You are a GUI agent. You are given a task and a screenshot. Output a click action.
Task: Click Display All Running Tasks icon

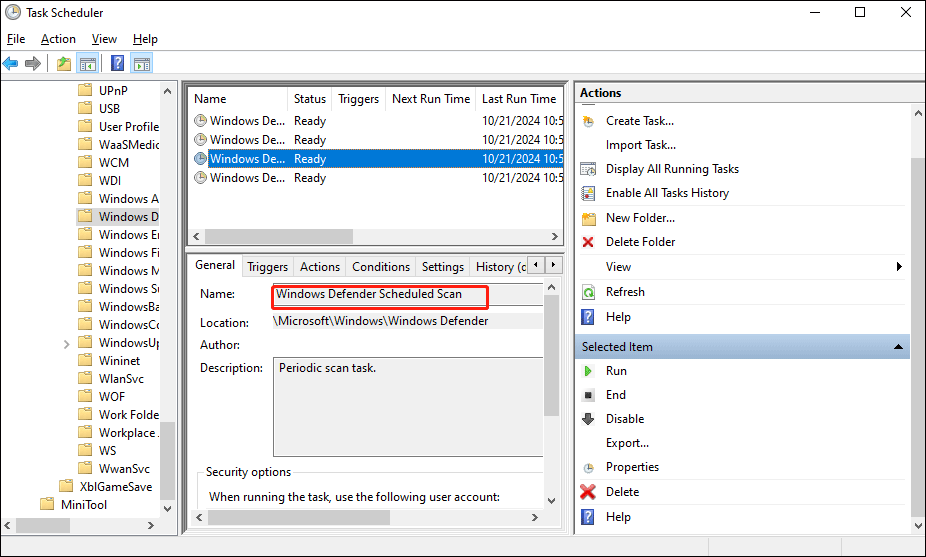point(588,169)
